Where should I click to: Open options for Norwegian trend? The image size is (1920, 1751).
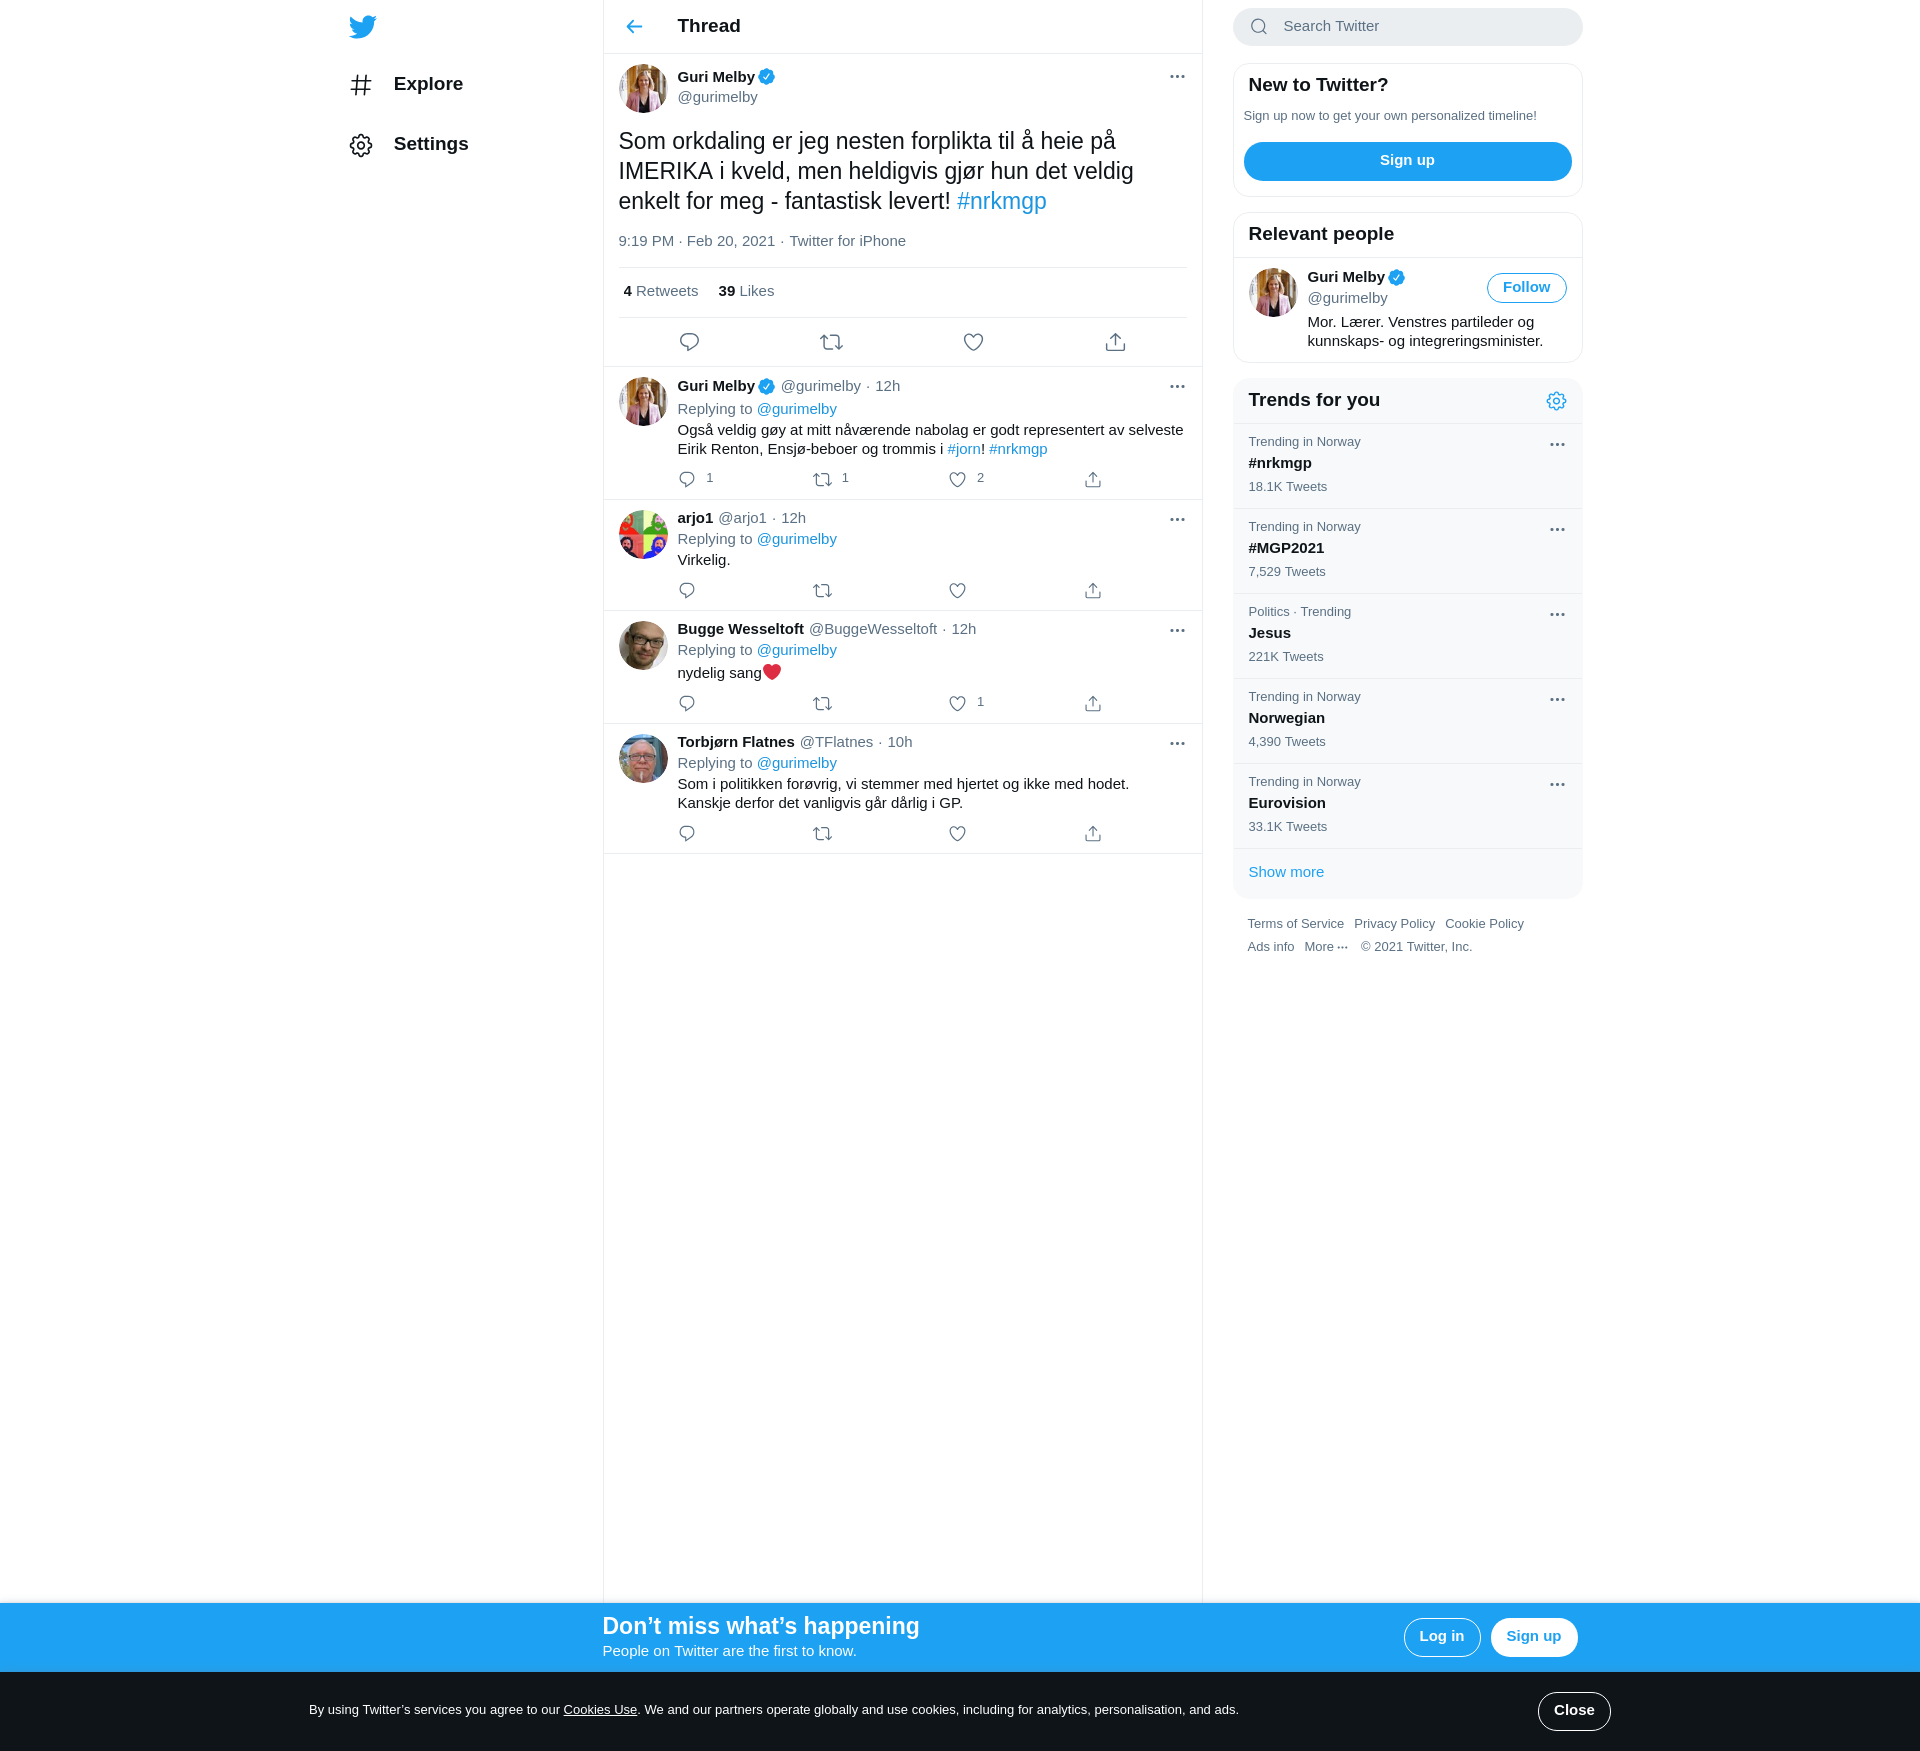[1557, 700]
